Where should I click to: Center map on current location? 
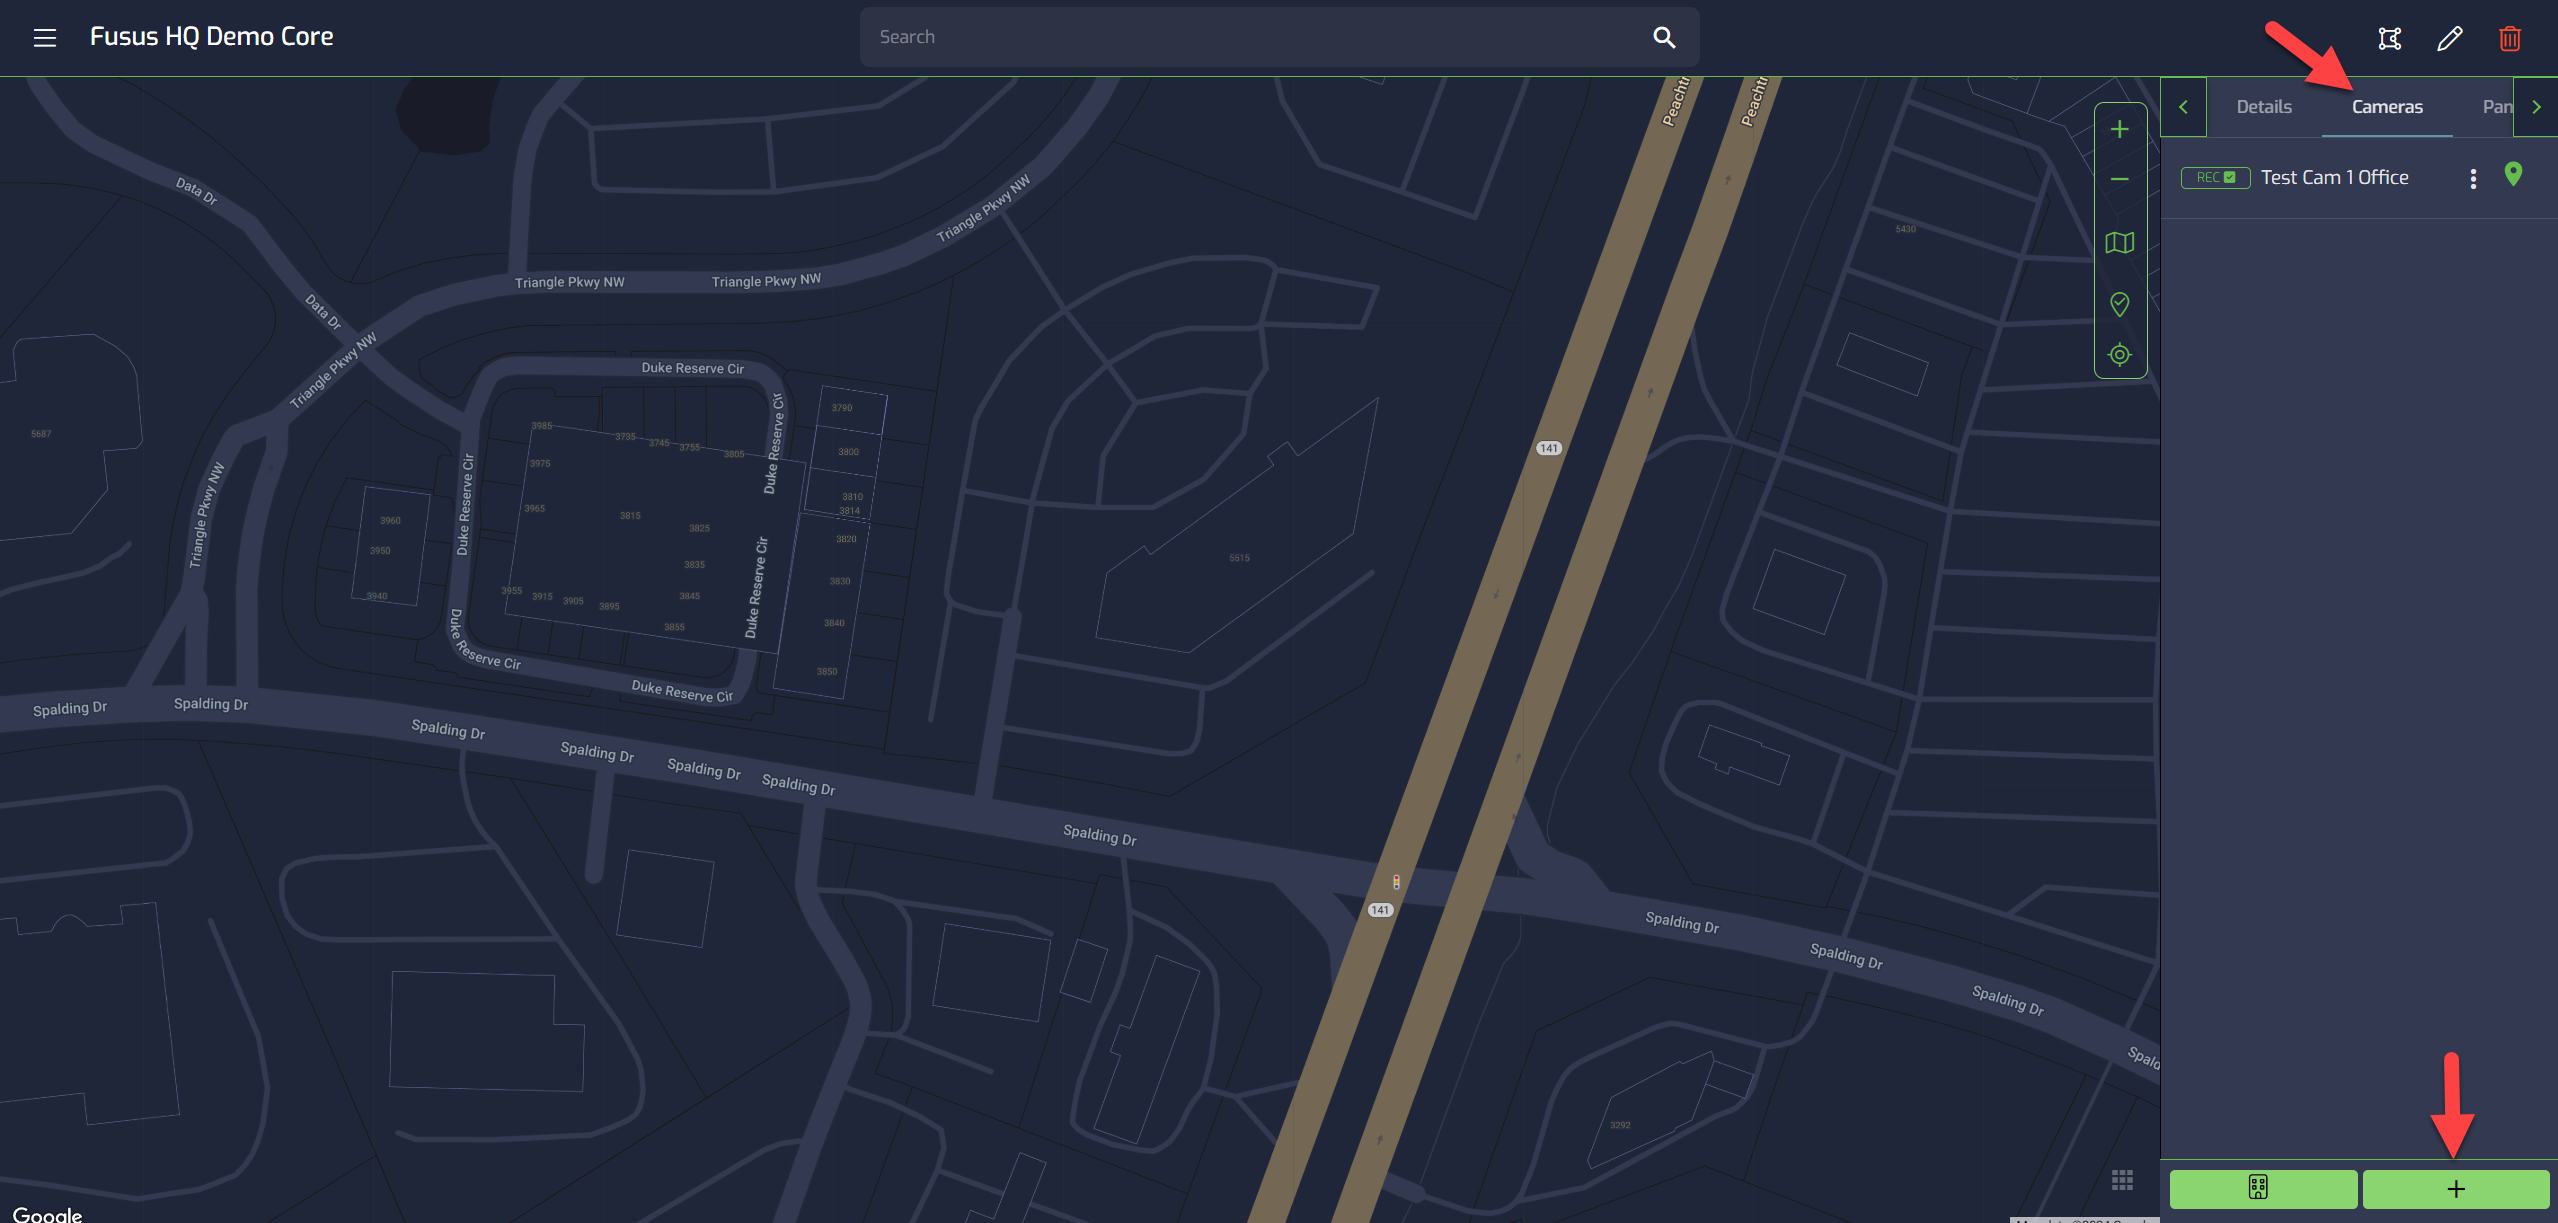point(2119,355)
